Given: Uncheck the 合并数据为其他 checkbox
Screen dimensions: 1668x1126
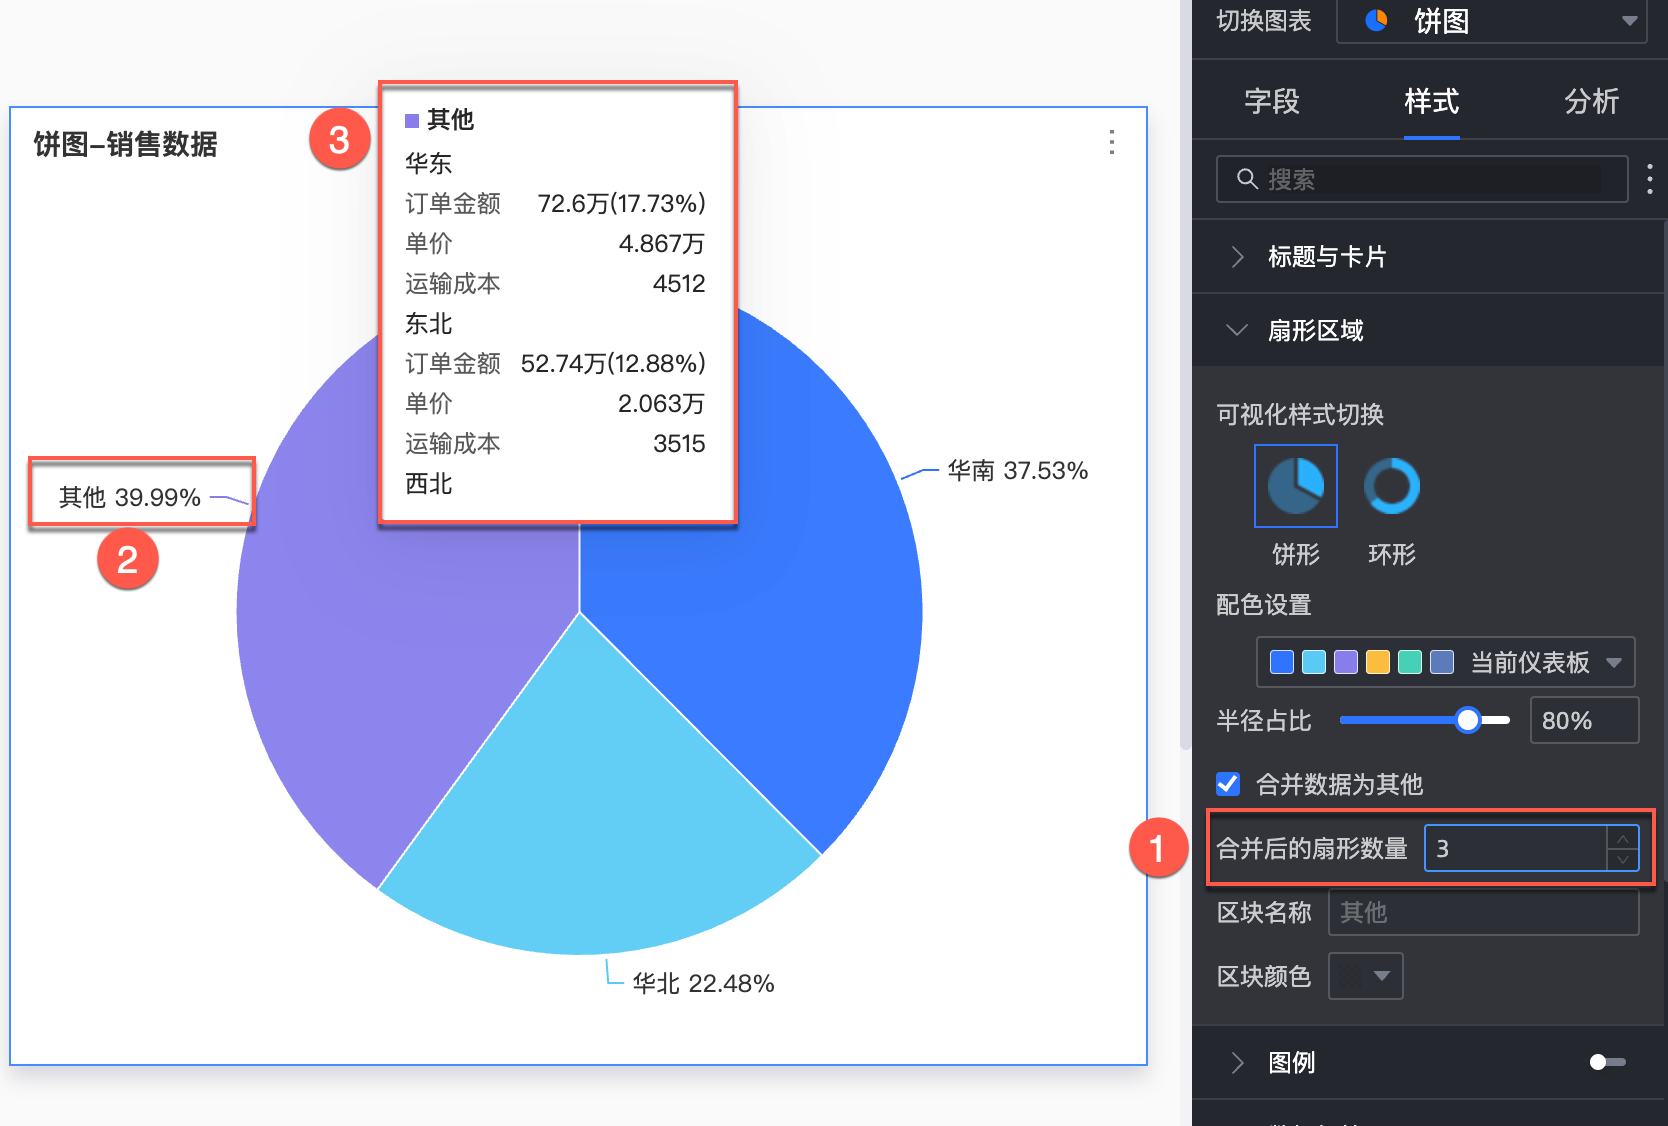Looking at the screenshot, I should [x=1228, y=784].
